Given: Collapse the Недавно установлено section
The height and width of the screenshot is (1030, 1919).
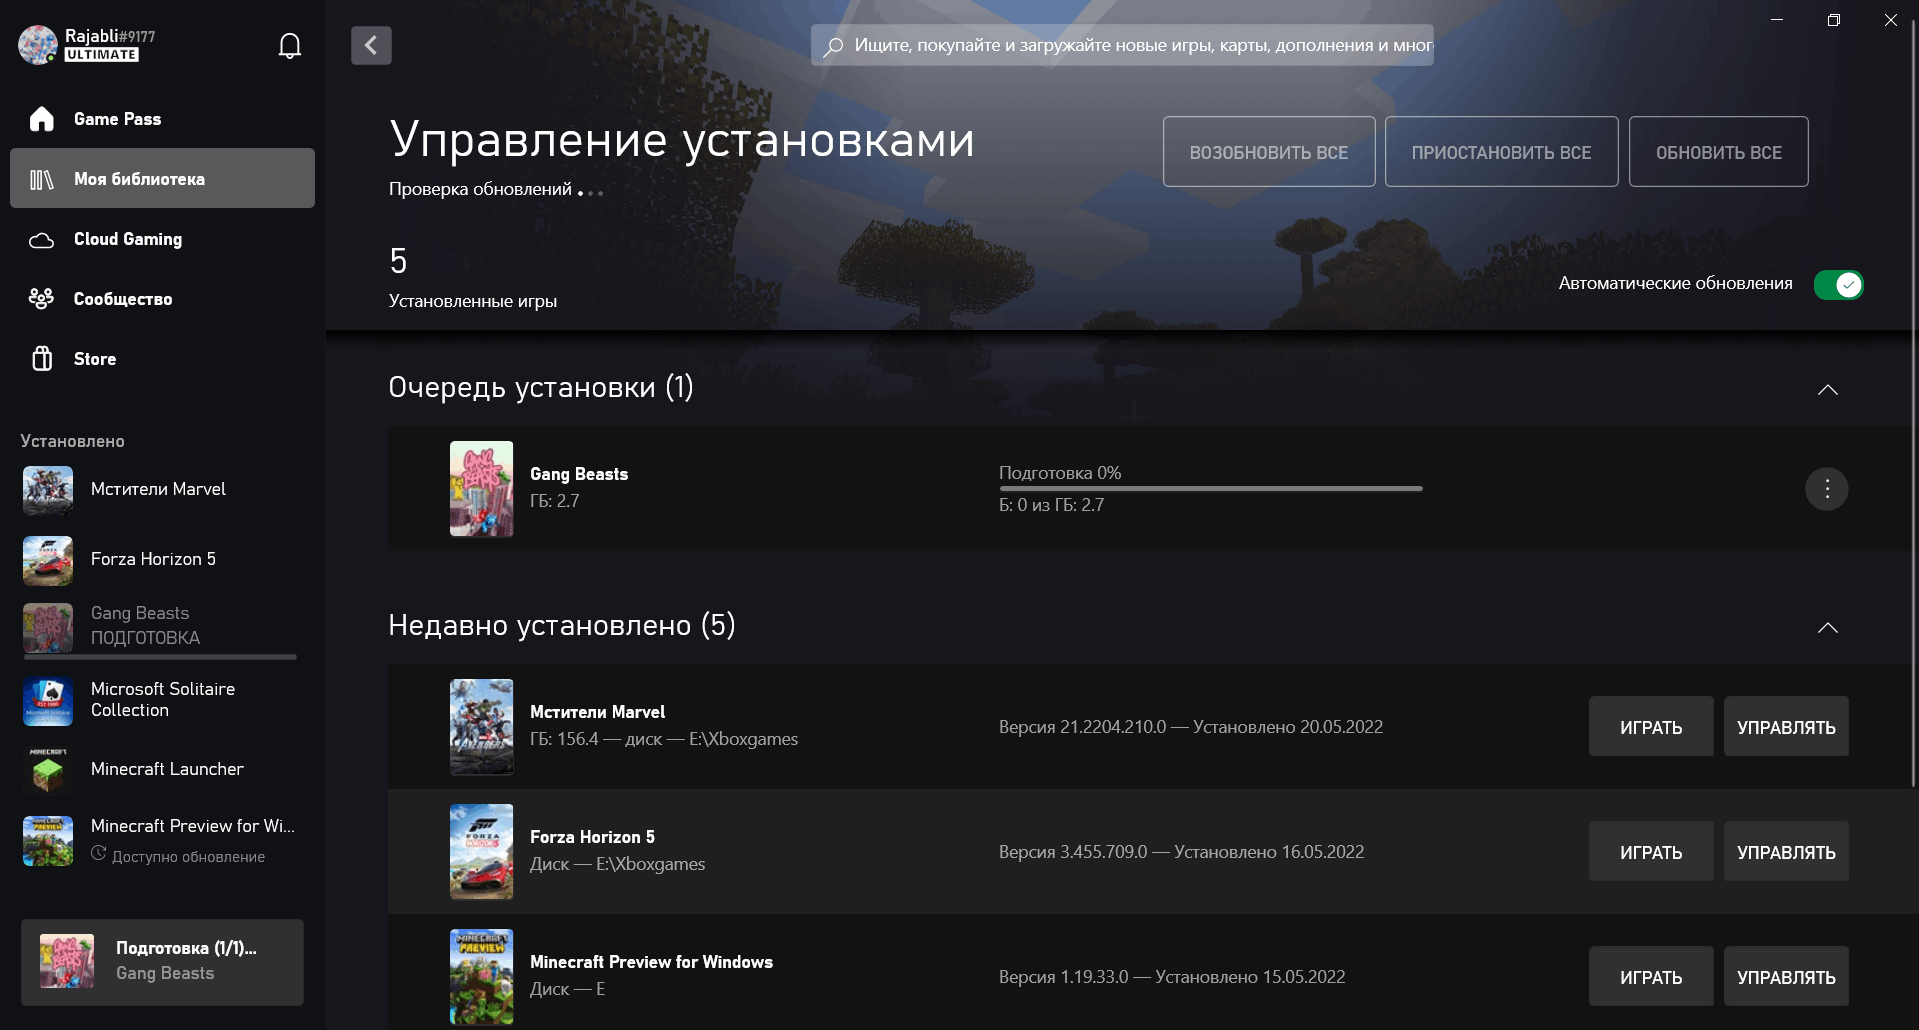Looking at the screenshot, I should pyautogui.click(x=1827, y=628).
